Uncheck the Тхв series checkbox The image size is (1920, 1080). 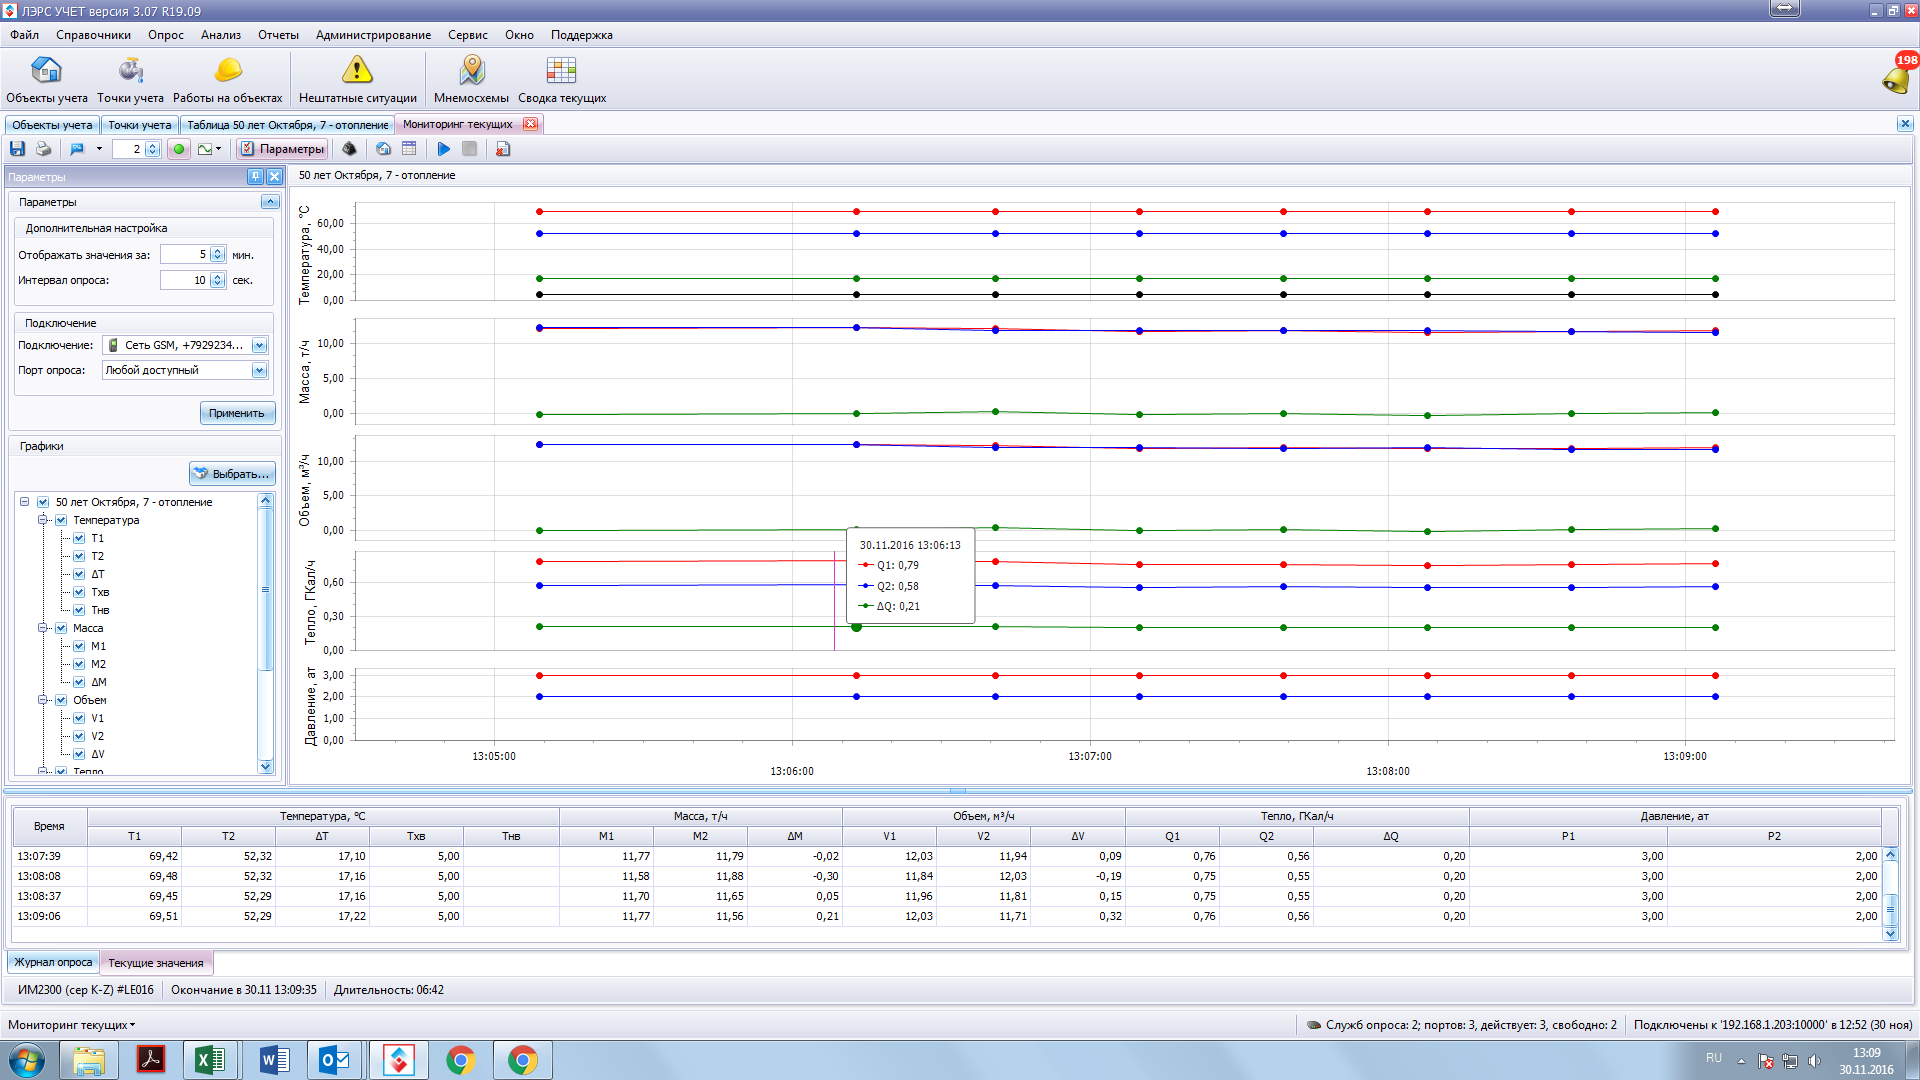tap(79, 592)
